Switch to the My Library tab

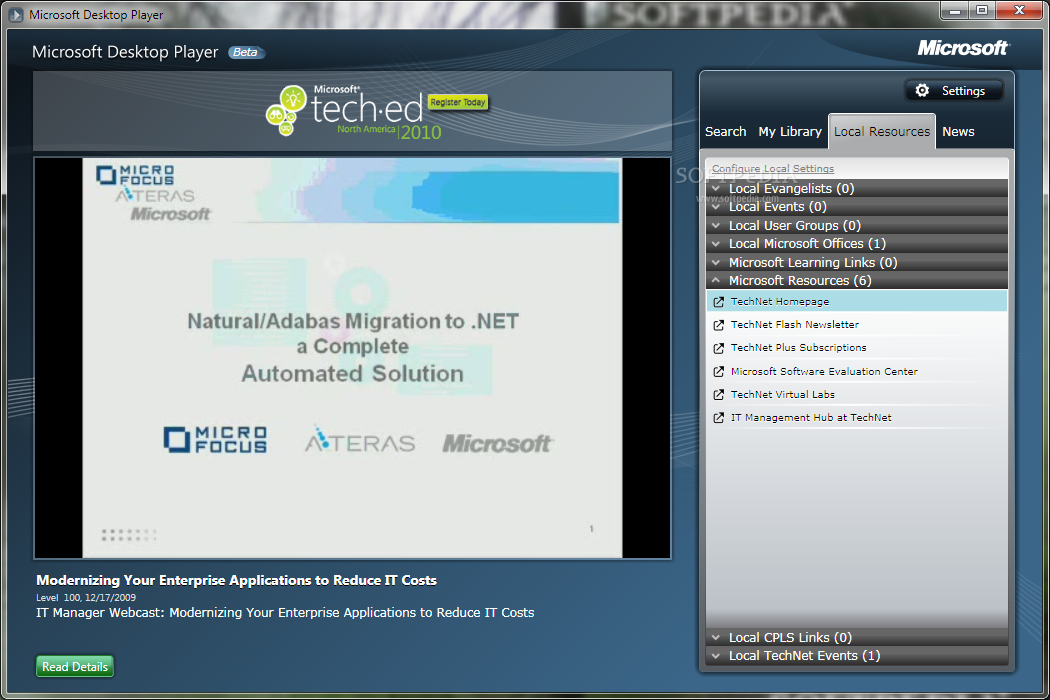pos(790,131)
